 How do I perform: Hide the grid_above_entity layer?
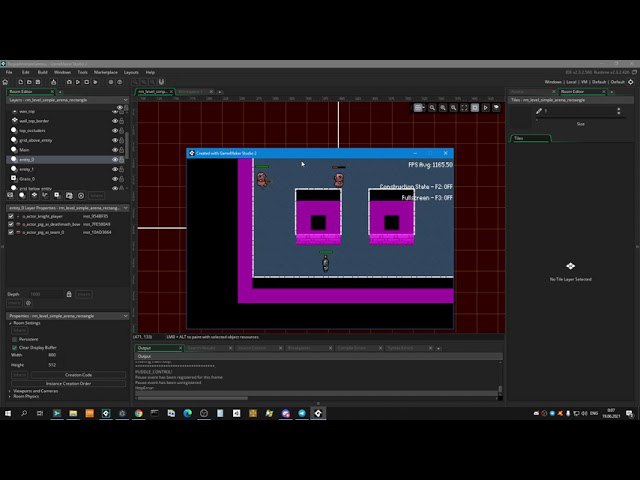pyautogui.click(x=115, y=140)
